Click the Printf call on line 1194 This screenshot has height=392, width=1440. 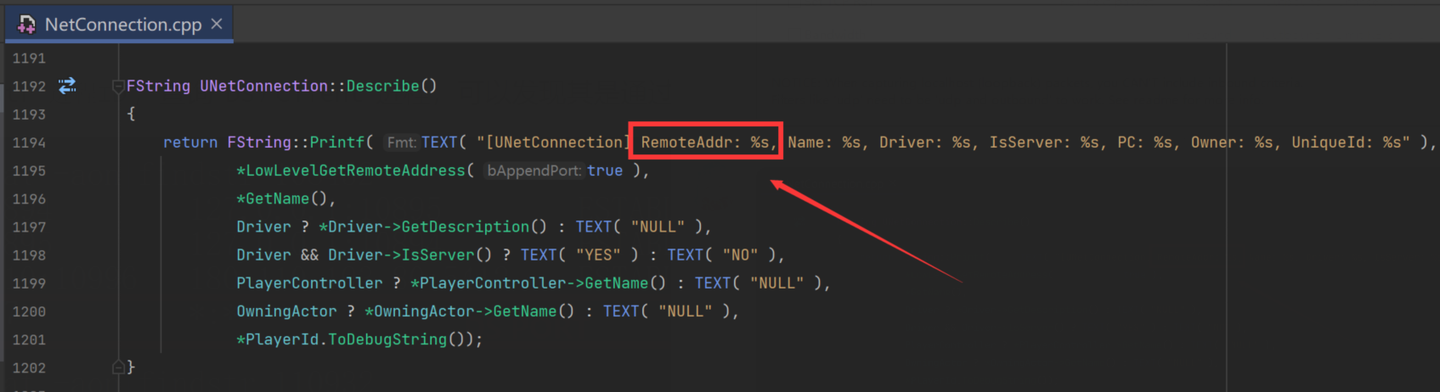pyautogui.click(x=337, y=142)
